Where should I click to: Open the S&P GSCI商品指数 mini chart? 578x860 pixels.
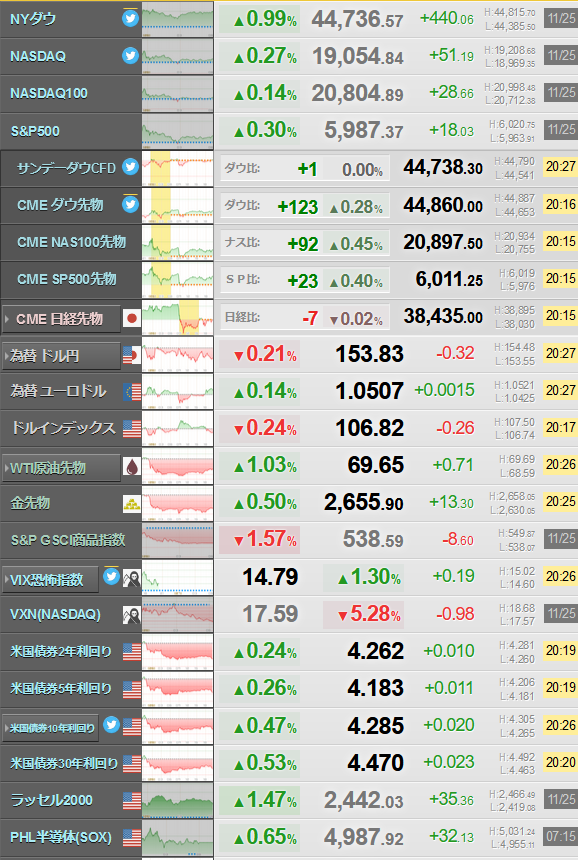[178, 540]
